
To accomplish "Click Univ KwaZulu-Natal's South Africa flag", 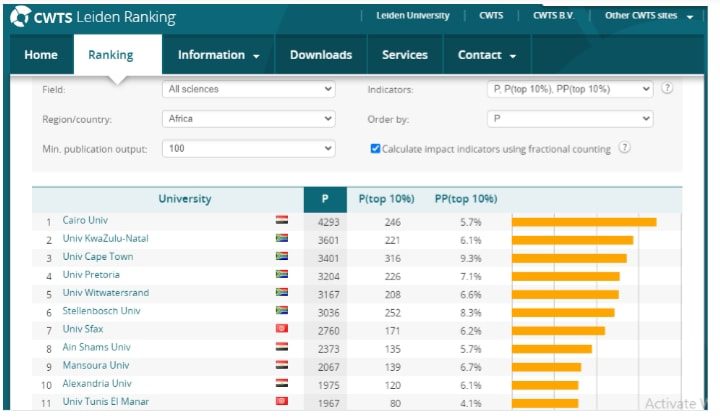I will (282, 238).
